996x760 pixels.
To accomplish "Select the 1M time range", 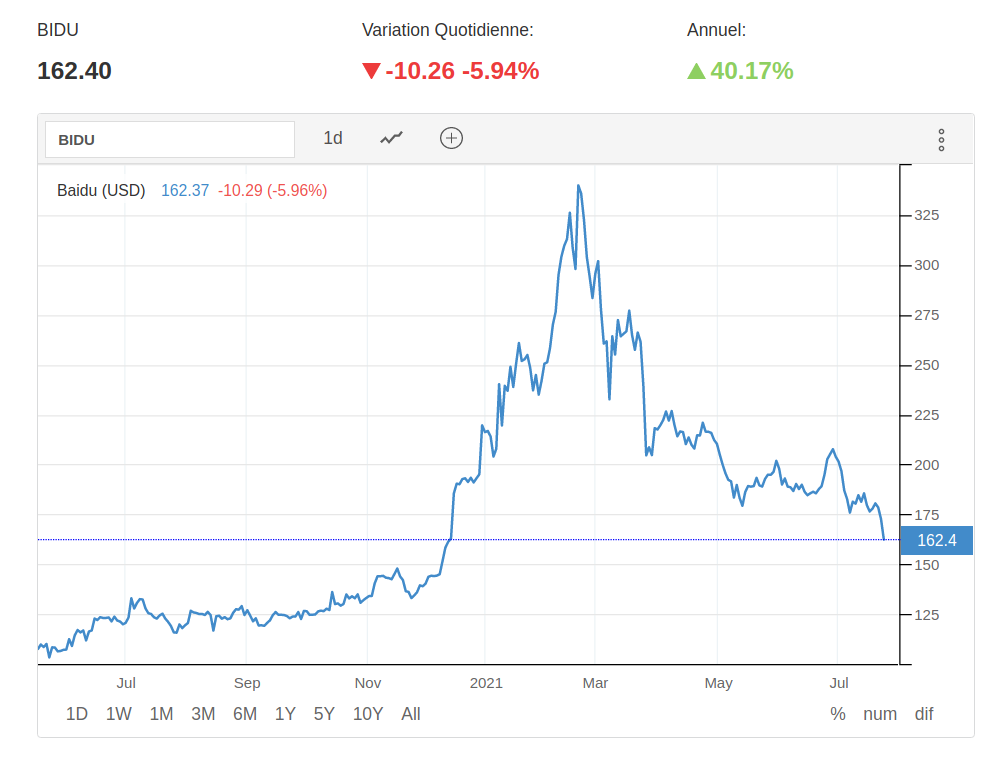I will click(161, 714).
